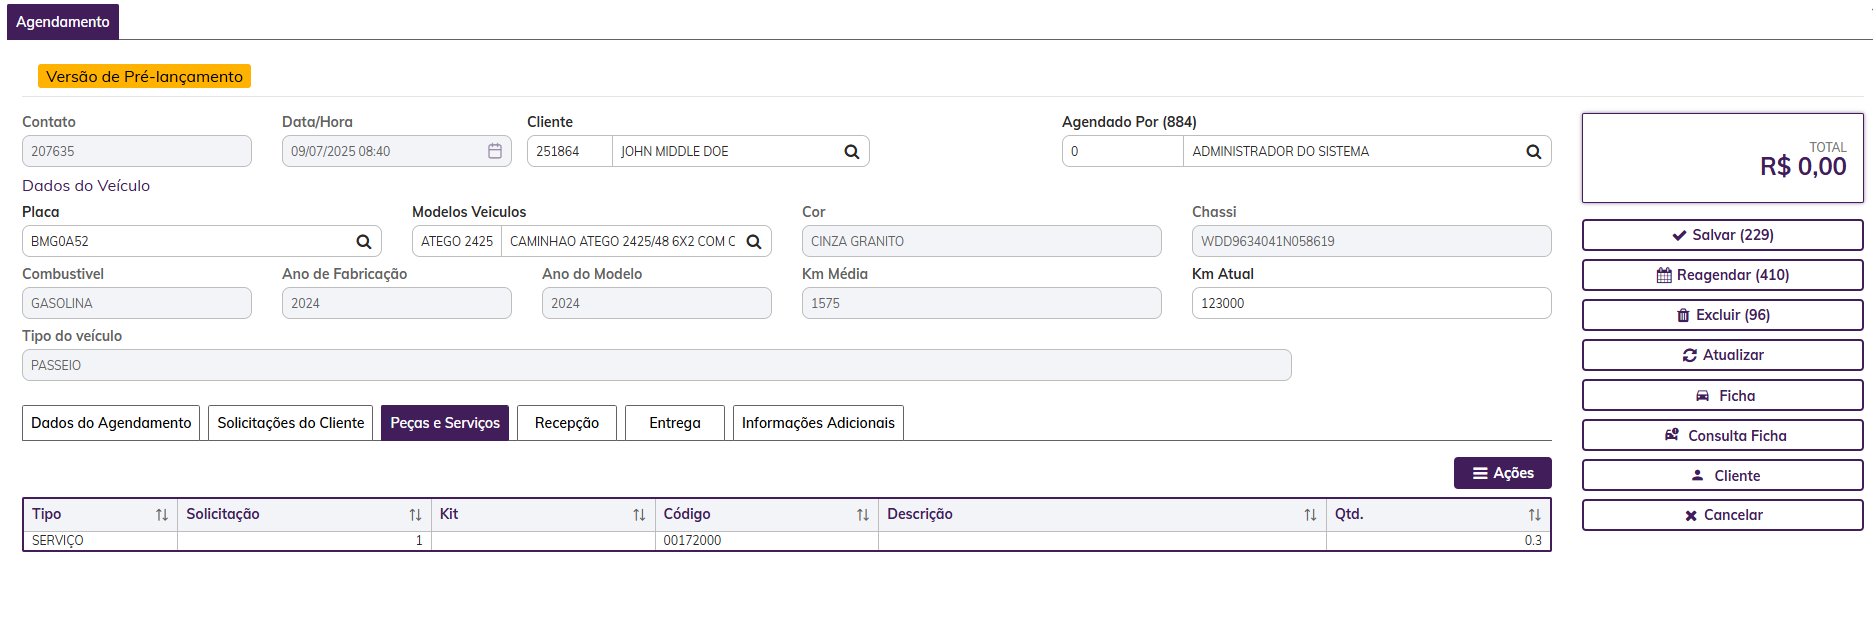Click the Cliente search magnifier icon
The width and height of the screenshot is (1873, 618).
[852, 152]
